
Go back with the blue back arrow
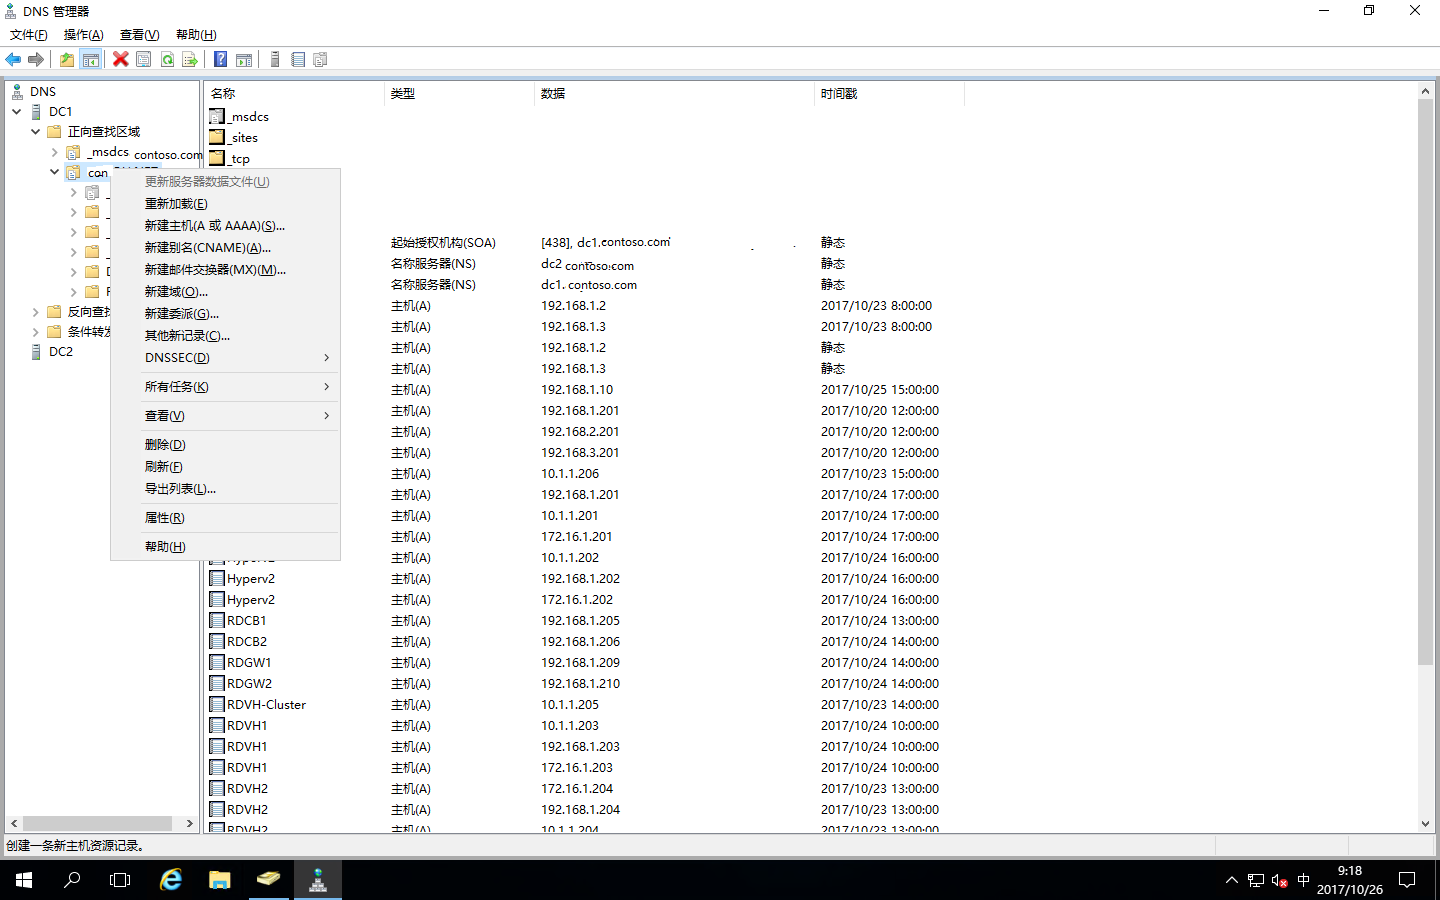click(x=13, y=60)
